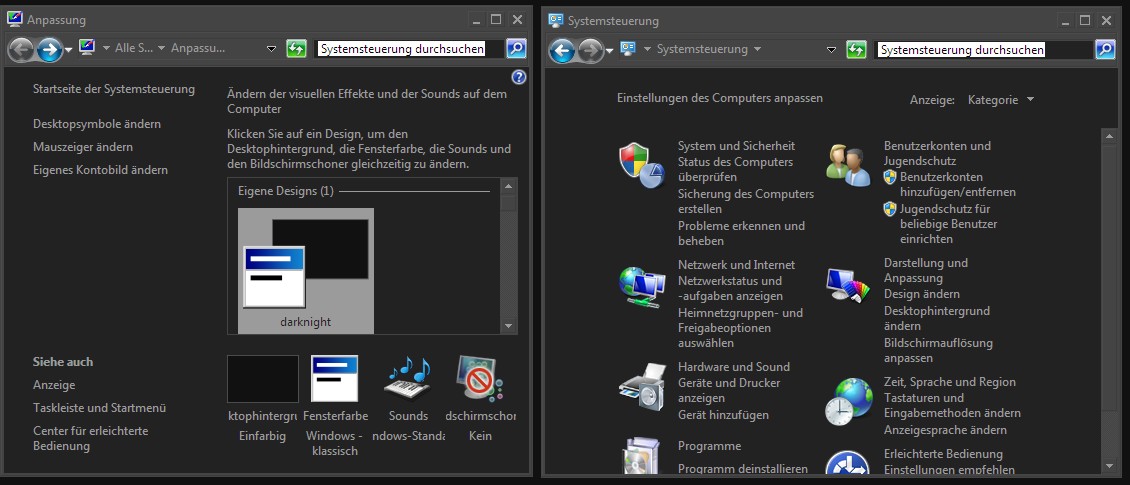The width and height of the screenshot is (1130, 485).
Task: Click the Sounds music notes icon
Action: click(407, 376)
